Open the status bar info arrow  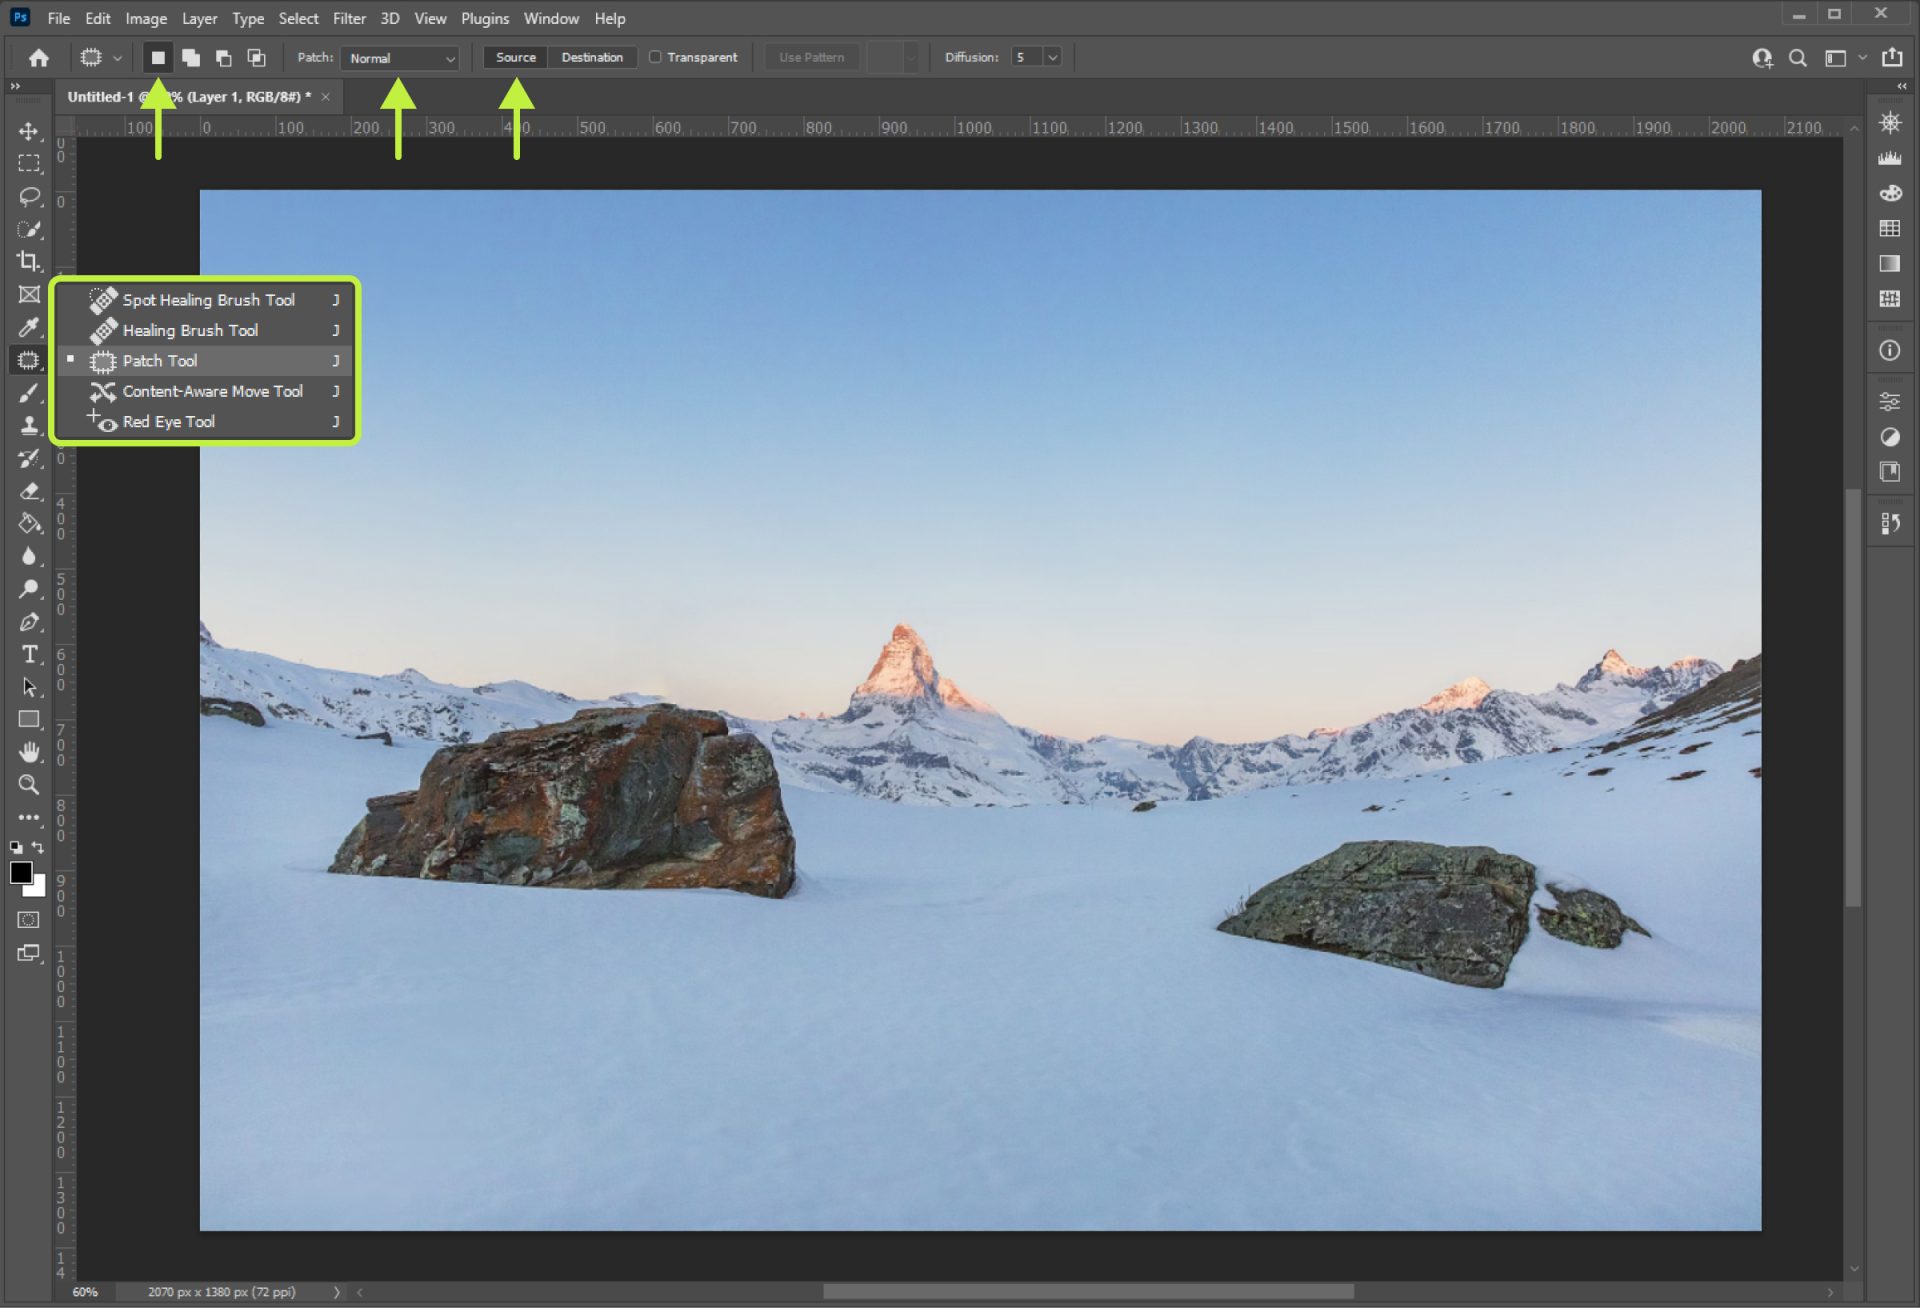point(337,1292)
